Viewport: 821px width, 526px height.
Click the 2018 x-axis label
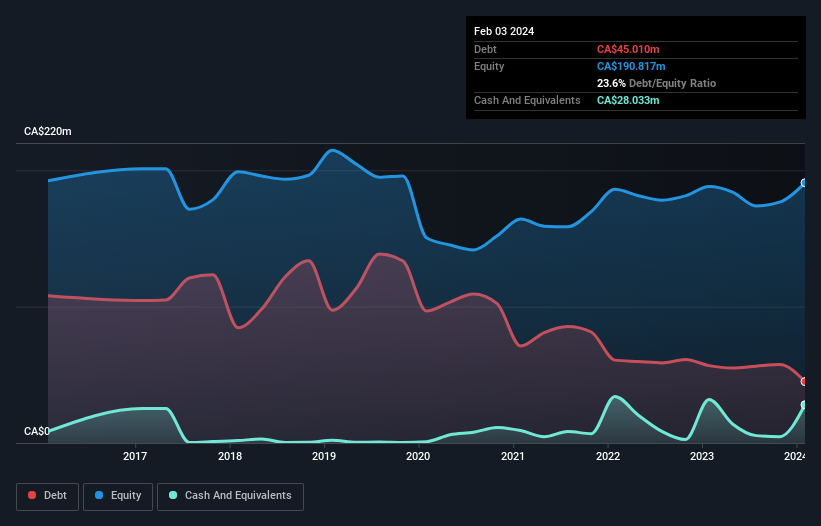tap(230, 456)
